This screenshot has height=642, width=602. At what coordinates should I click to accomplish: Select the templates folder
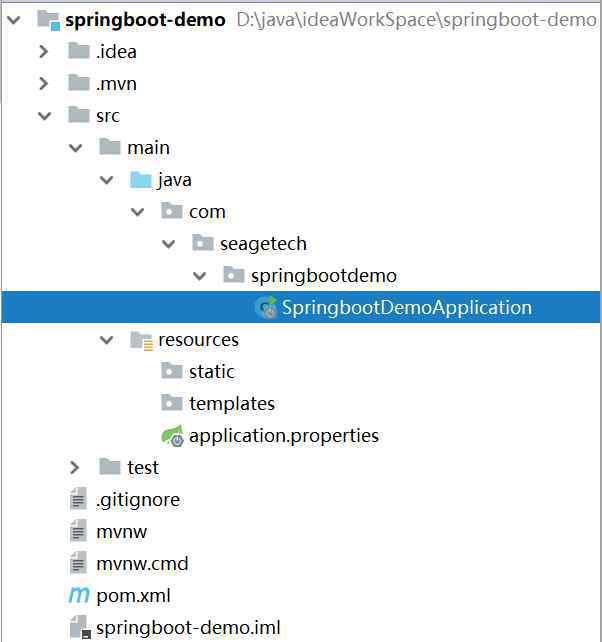point(232,404)
